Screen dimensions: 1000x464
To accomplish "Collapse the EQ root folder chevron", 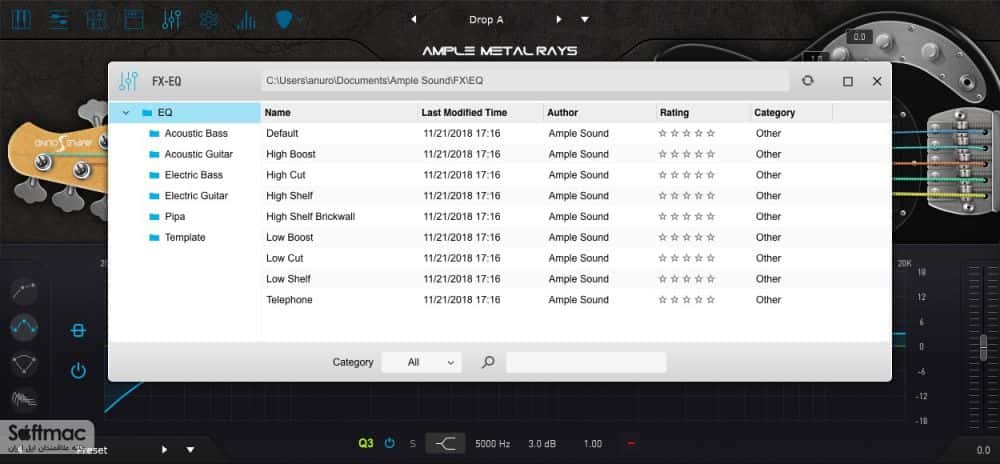I will [126, 113].
